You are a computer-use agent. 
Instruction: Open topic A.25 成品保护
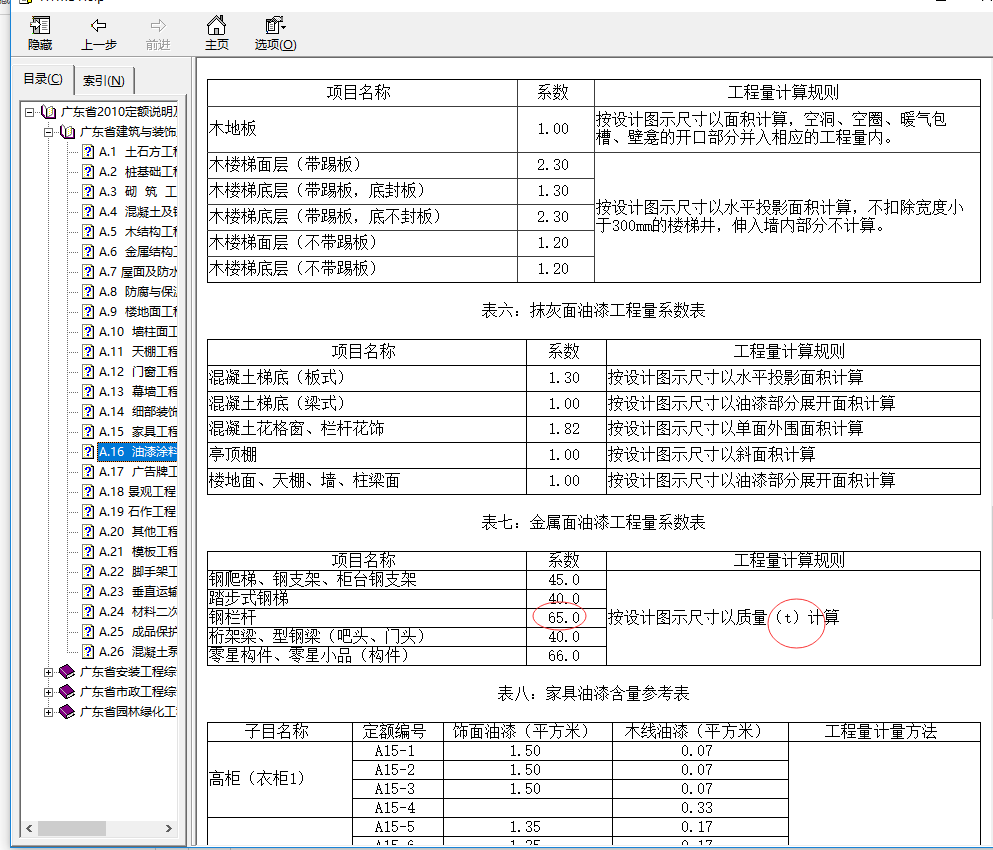(138, 632)
